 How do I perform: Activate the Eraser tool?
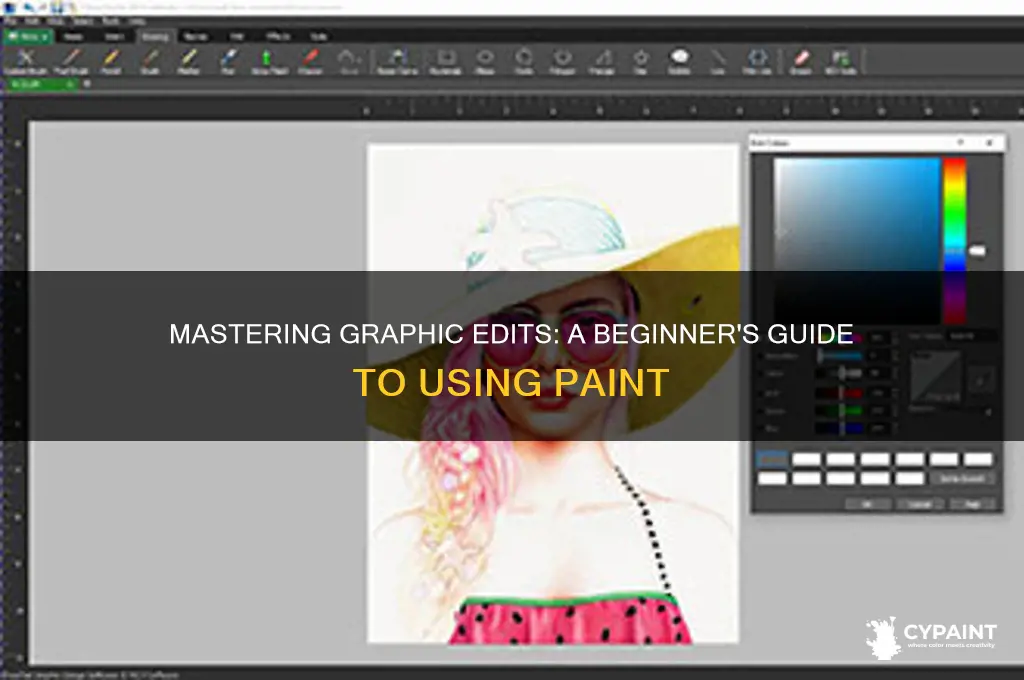coord(801,62)
